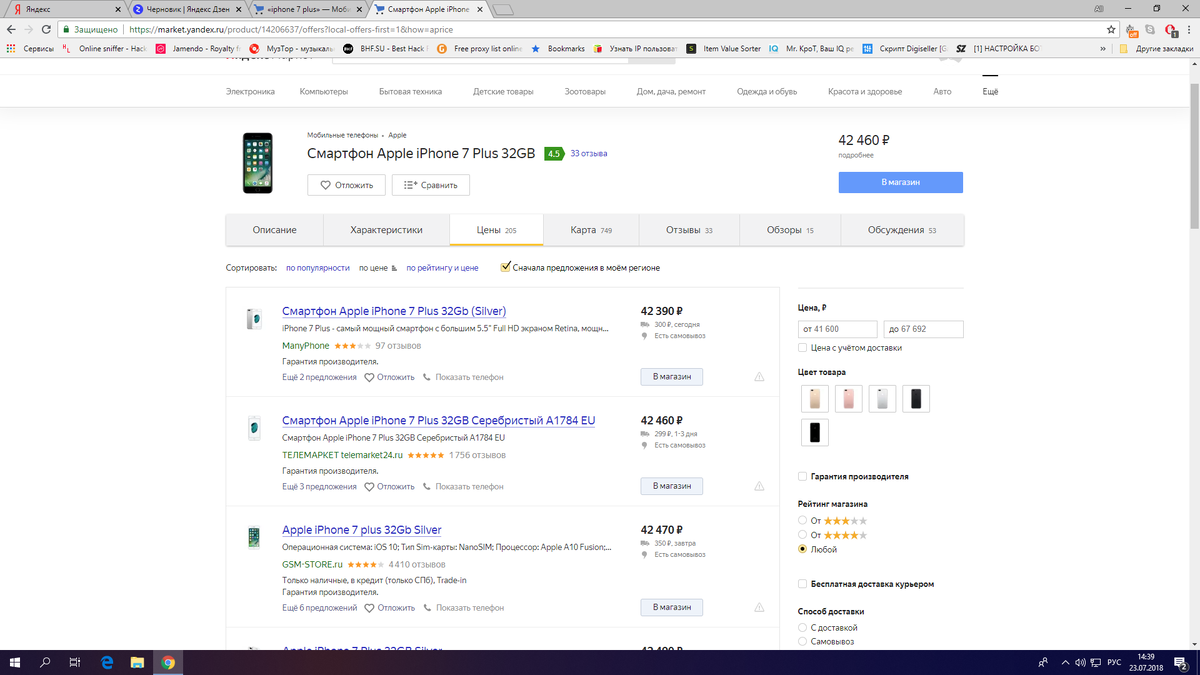Open the Jamendo Royalty bookmark
1200x675 pixels.
[199, 48]
